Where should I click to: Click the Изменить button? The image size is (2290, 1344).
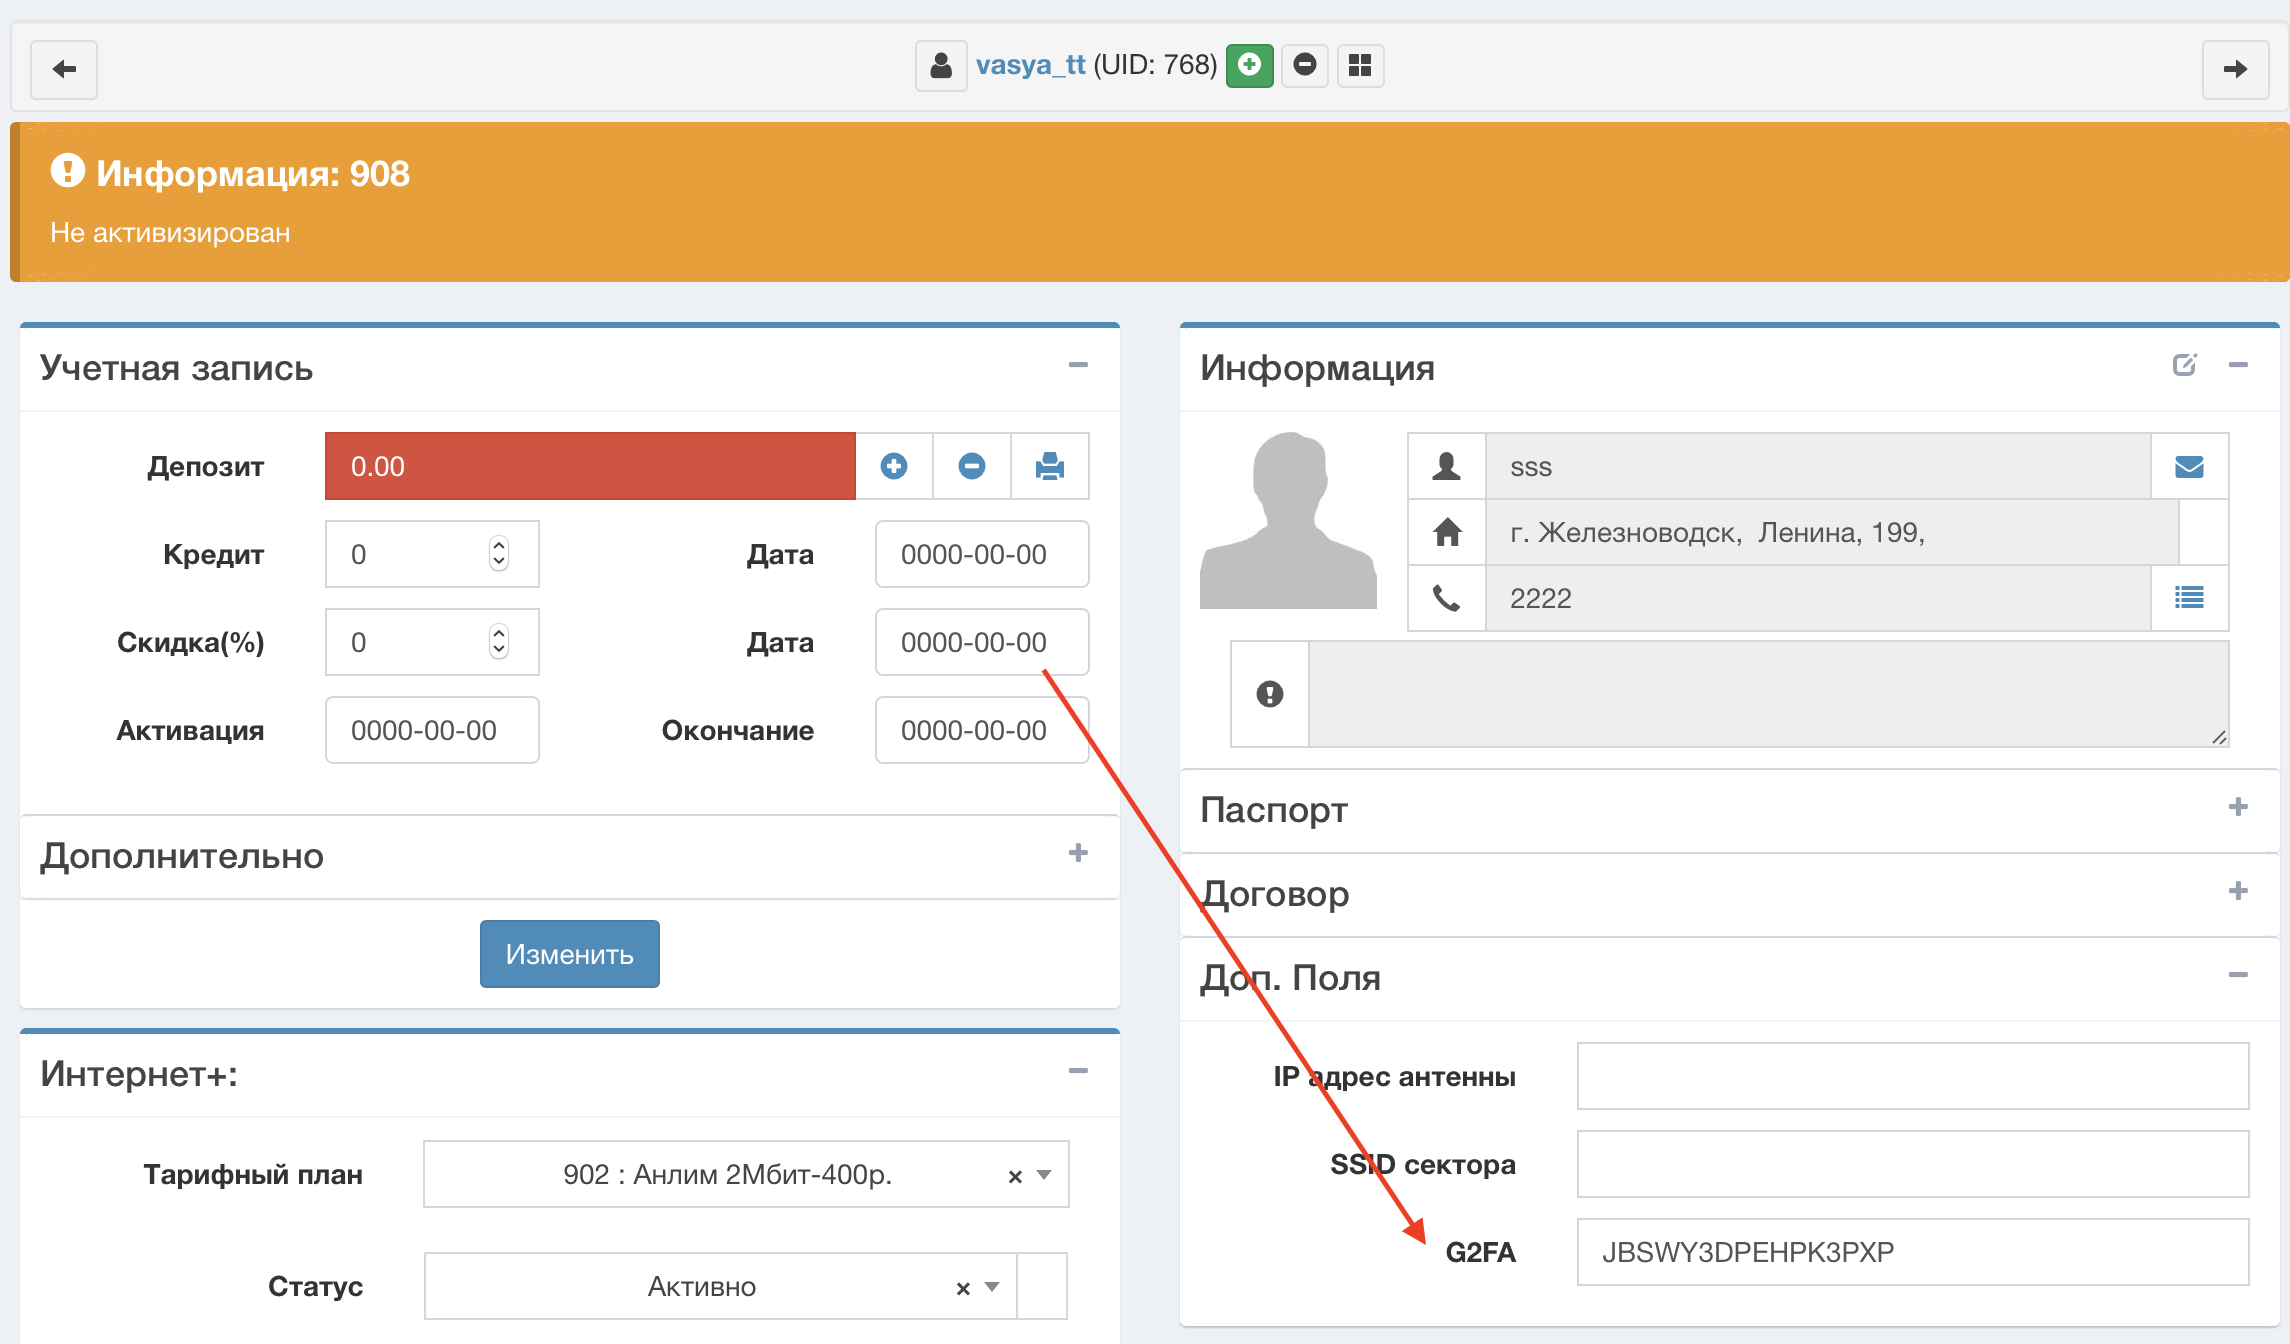point(569,954)
